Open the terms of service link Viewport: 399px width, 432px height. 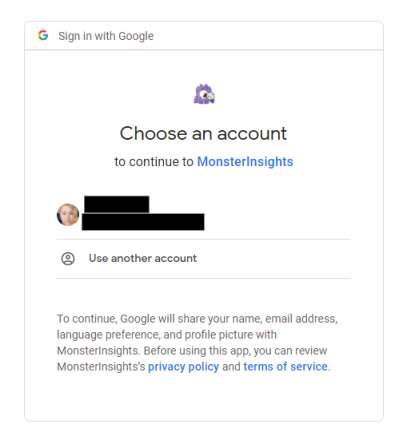285,367
